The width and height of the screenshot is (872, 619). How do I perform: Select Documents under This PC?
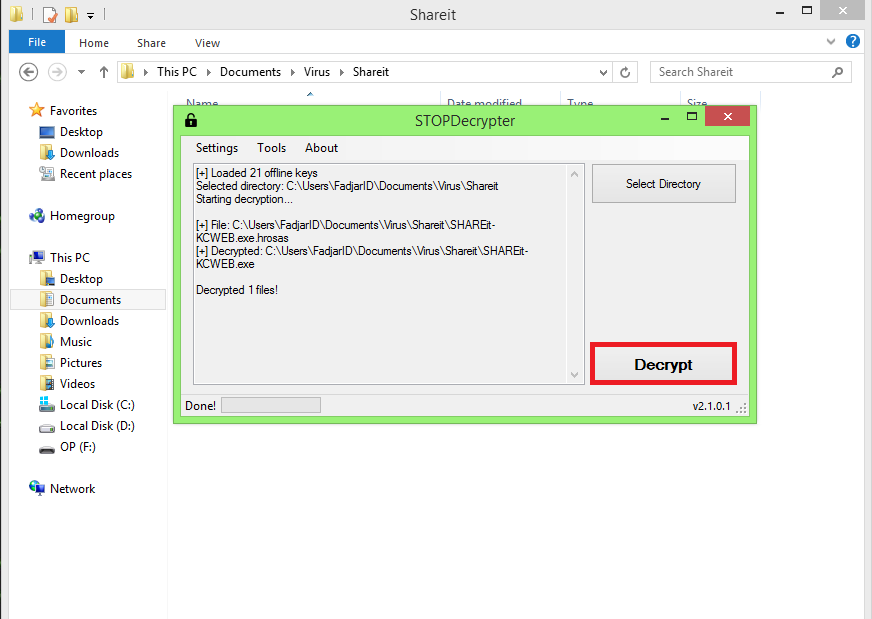click(90, 300)
